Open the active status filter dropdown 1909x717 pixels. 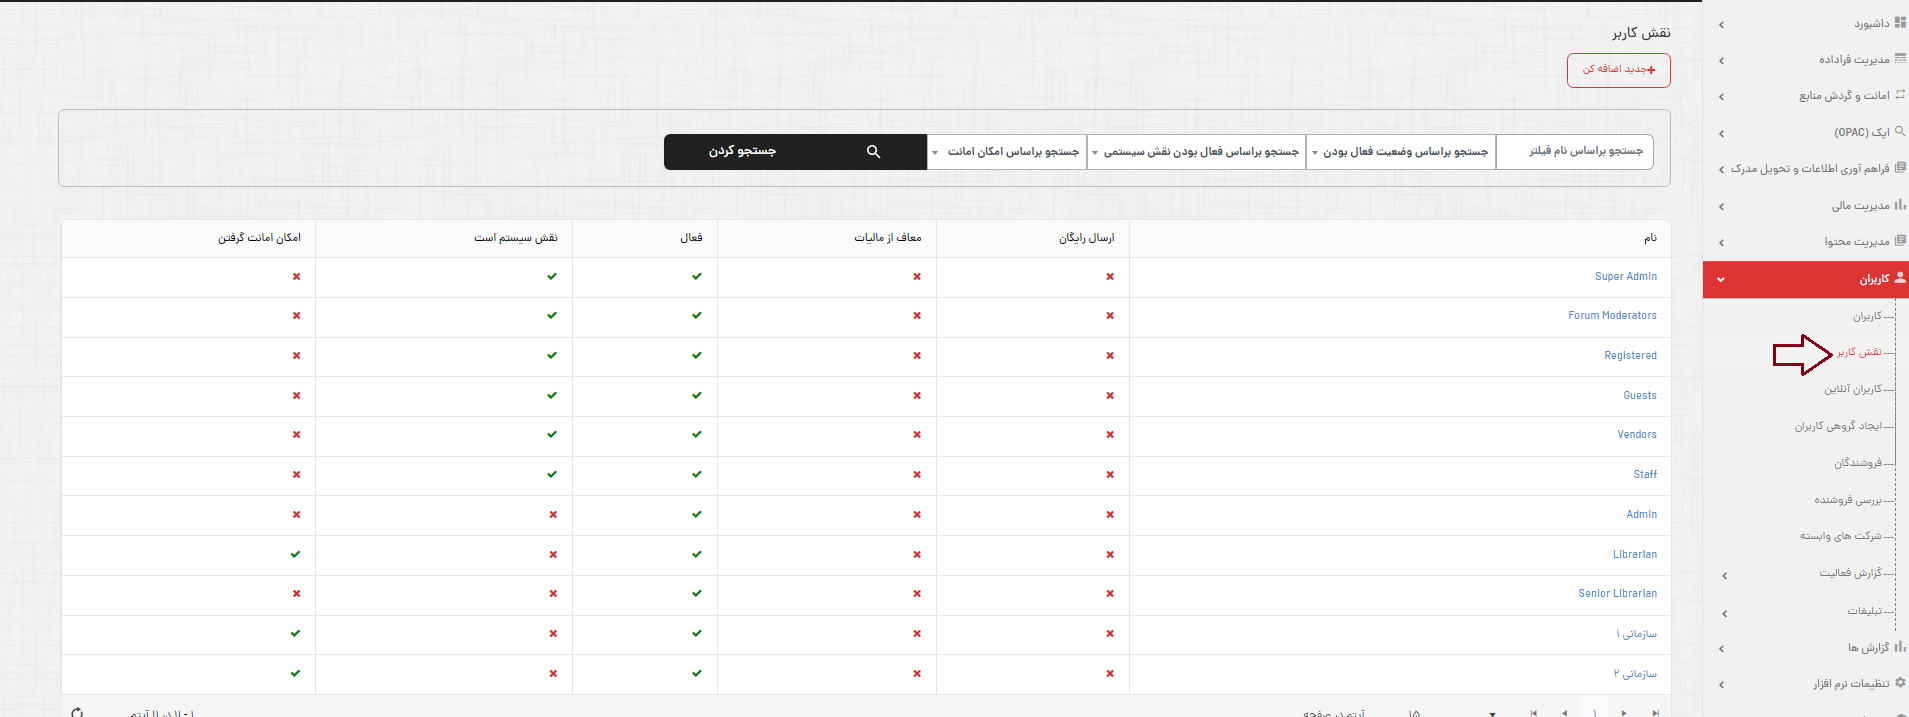coord(1400,152)
